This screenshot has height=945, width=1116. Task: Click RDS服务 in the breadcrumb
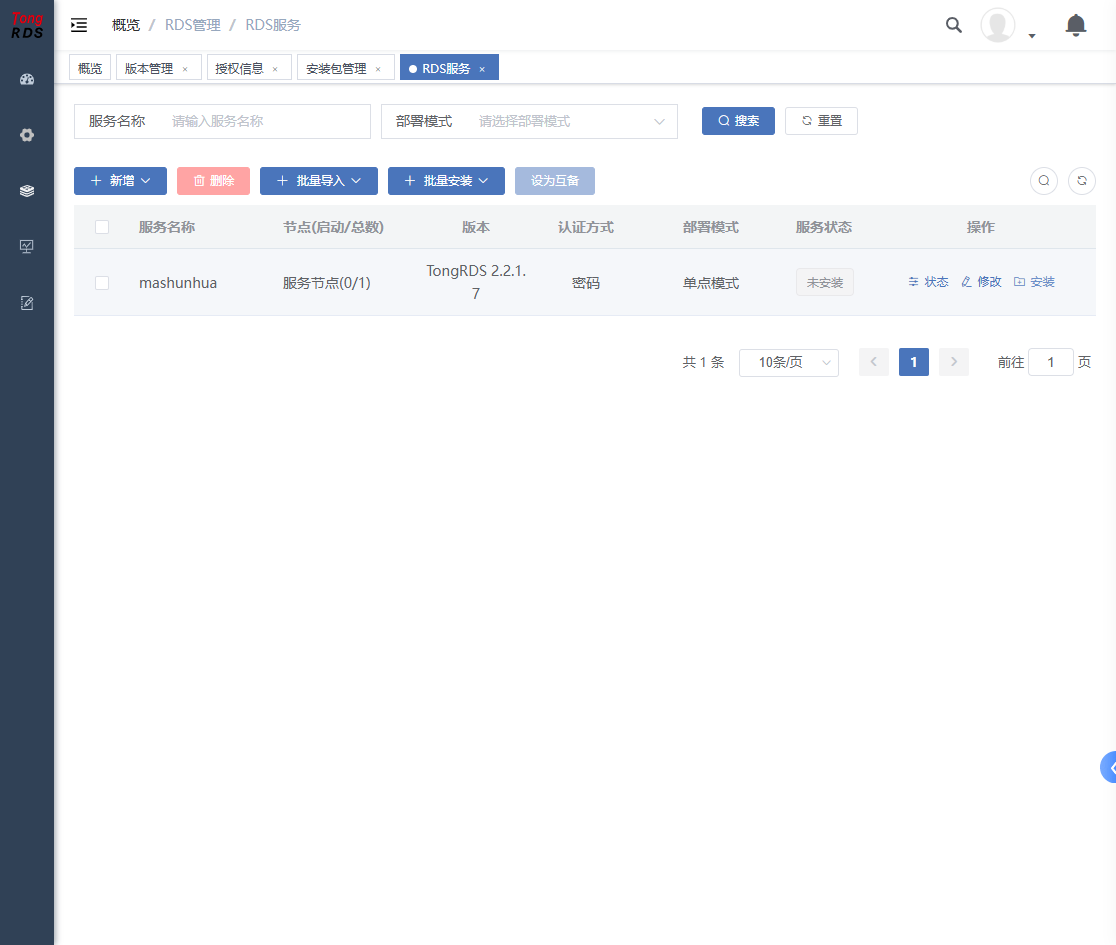pos(273,25)
